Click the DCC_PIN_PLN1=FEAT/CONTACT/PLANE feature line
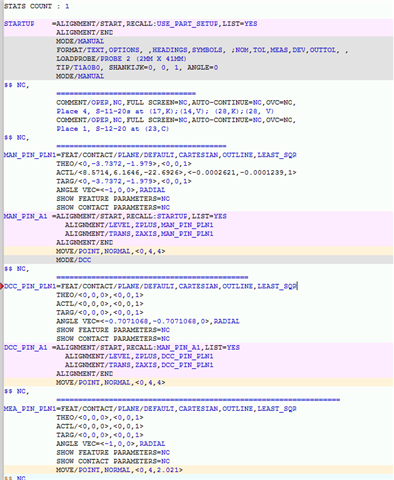Image resolution: width=394 pixels, height=480 pixels. click(150, 286)
